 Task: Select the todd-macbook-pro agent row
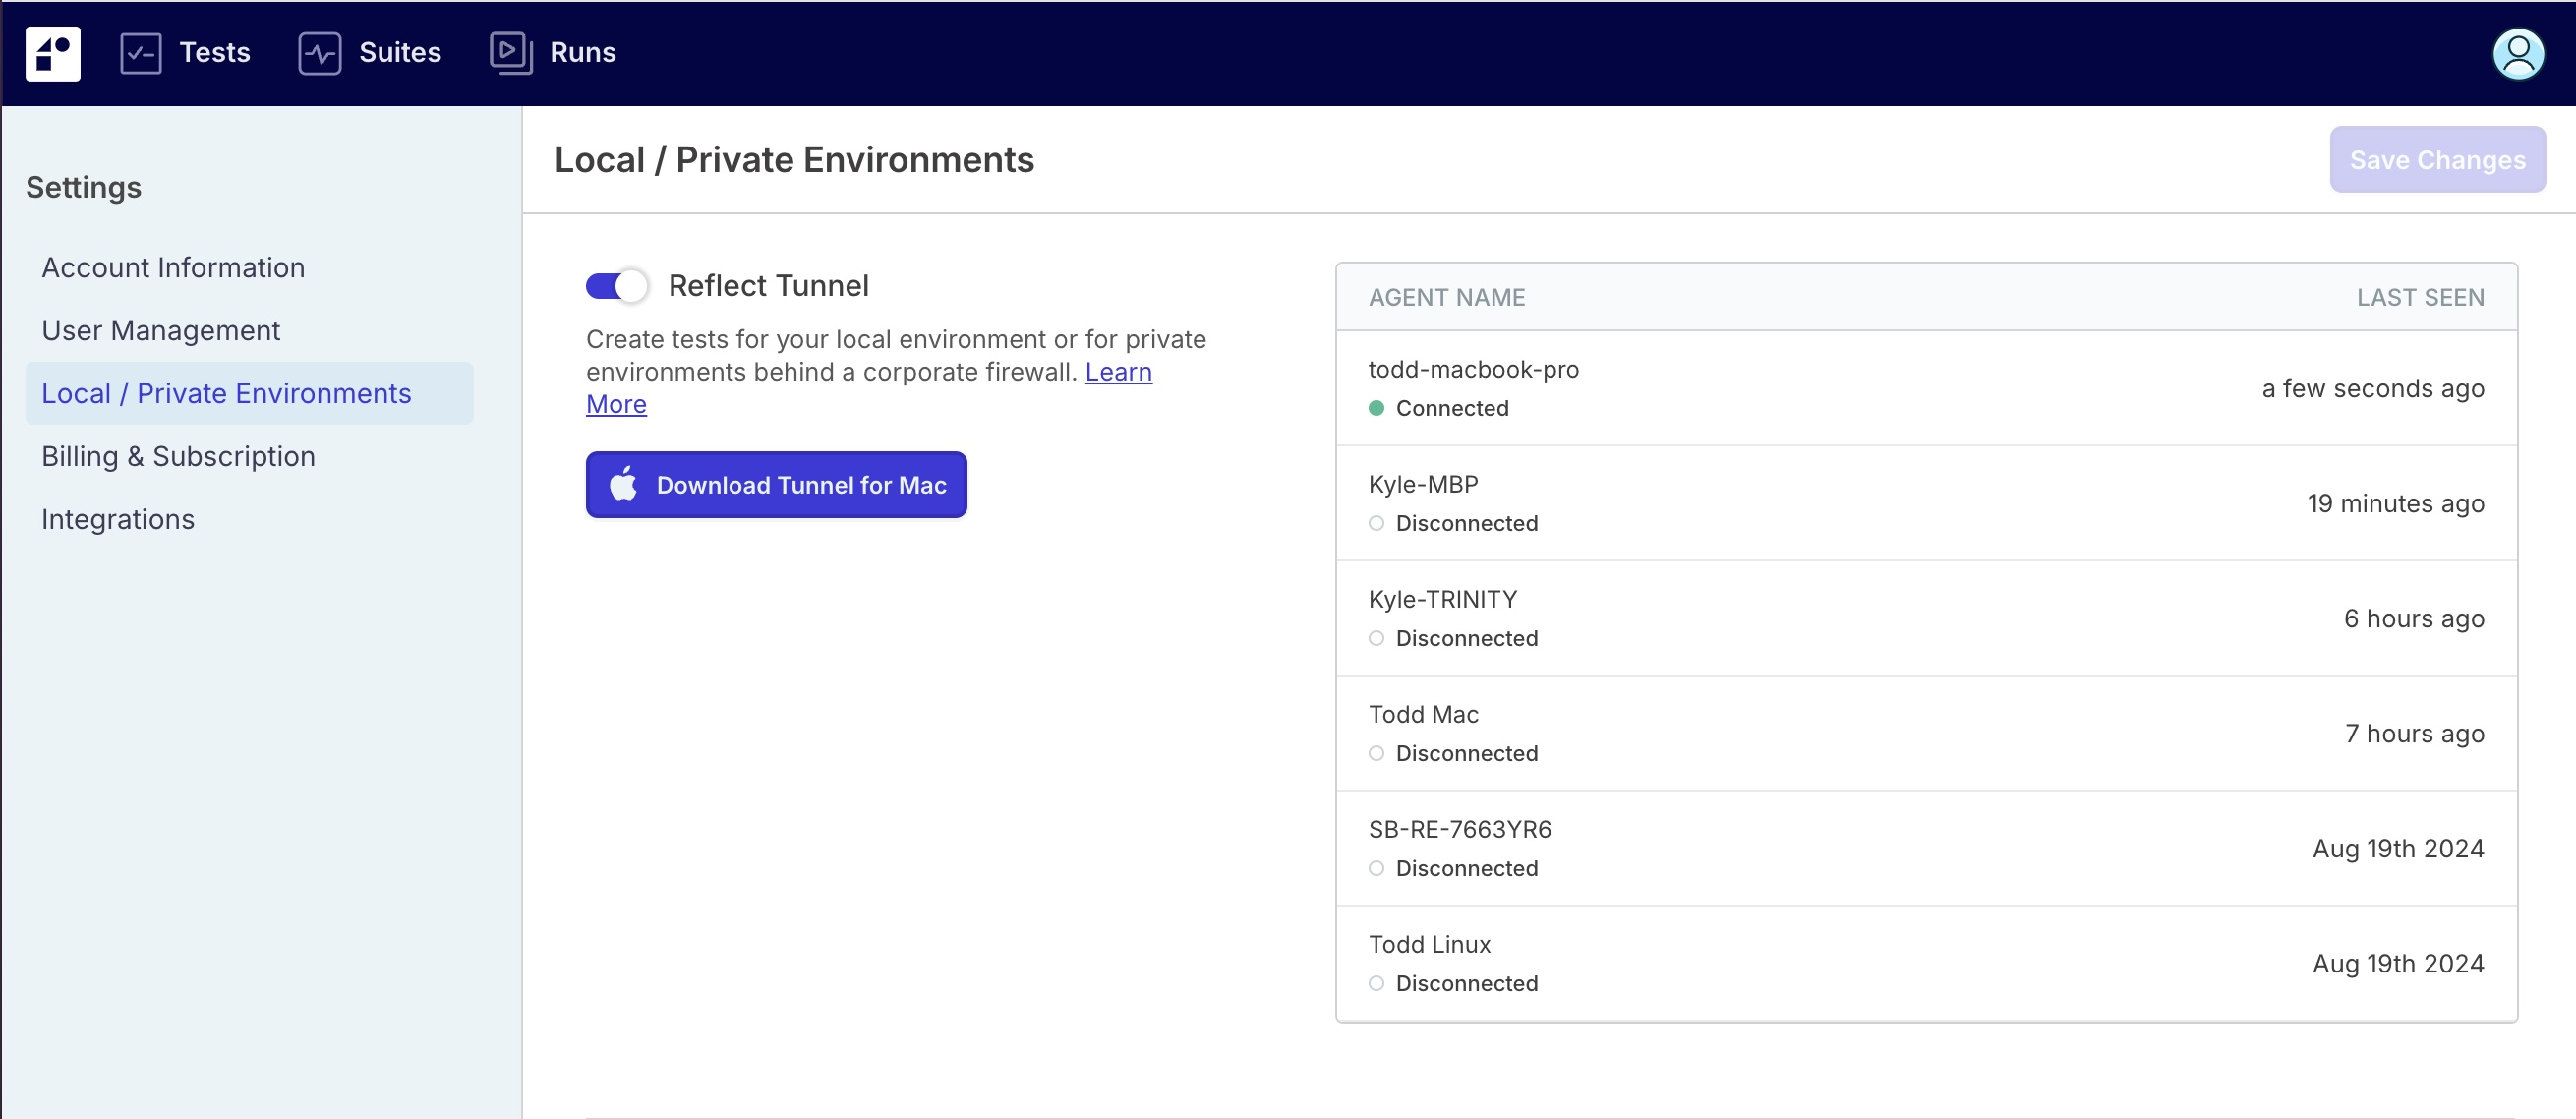(x=1925, y=388)
